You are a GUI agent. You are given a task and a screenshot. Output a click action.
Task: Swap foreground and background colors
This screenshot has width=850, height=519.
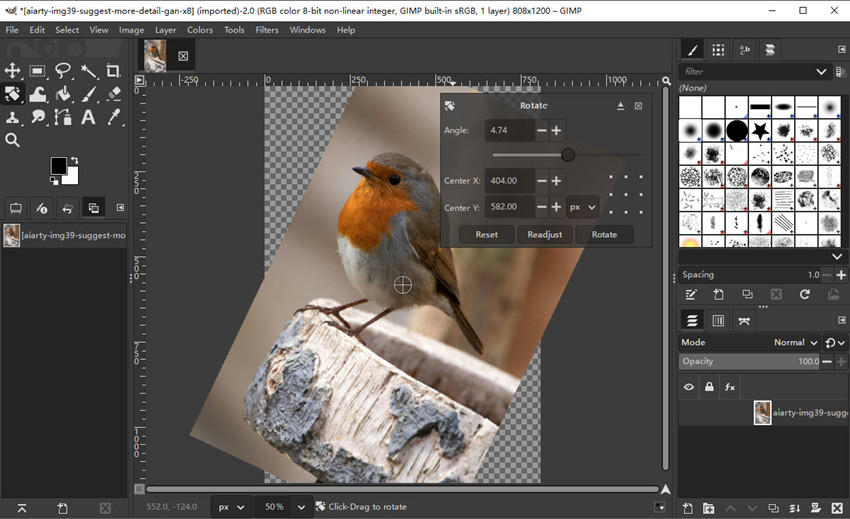pyautogui.click(x=74, y=161)
